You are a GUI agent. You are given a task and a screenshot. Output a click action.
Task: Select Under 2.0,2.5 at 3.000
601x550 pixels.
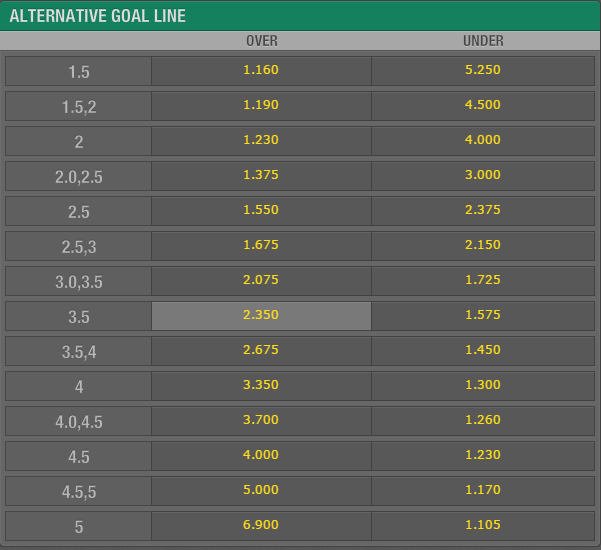483,176
